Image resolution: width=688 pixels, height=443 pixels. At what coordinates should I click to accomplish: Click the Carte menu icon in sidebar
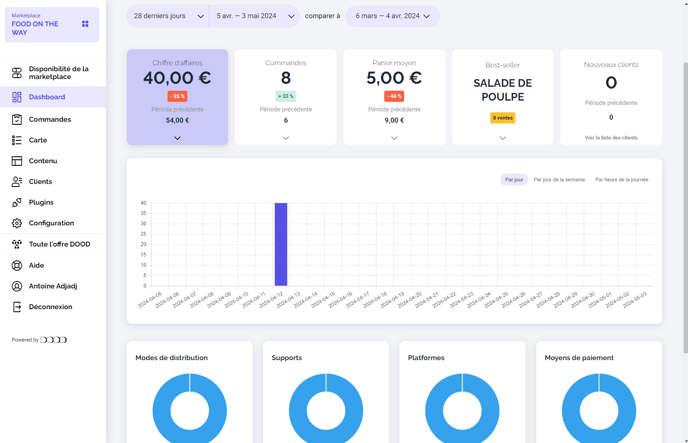pyautogui.click(x=17, y=140)
